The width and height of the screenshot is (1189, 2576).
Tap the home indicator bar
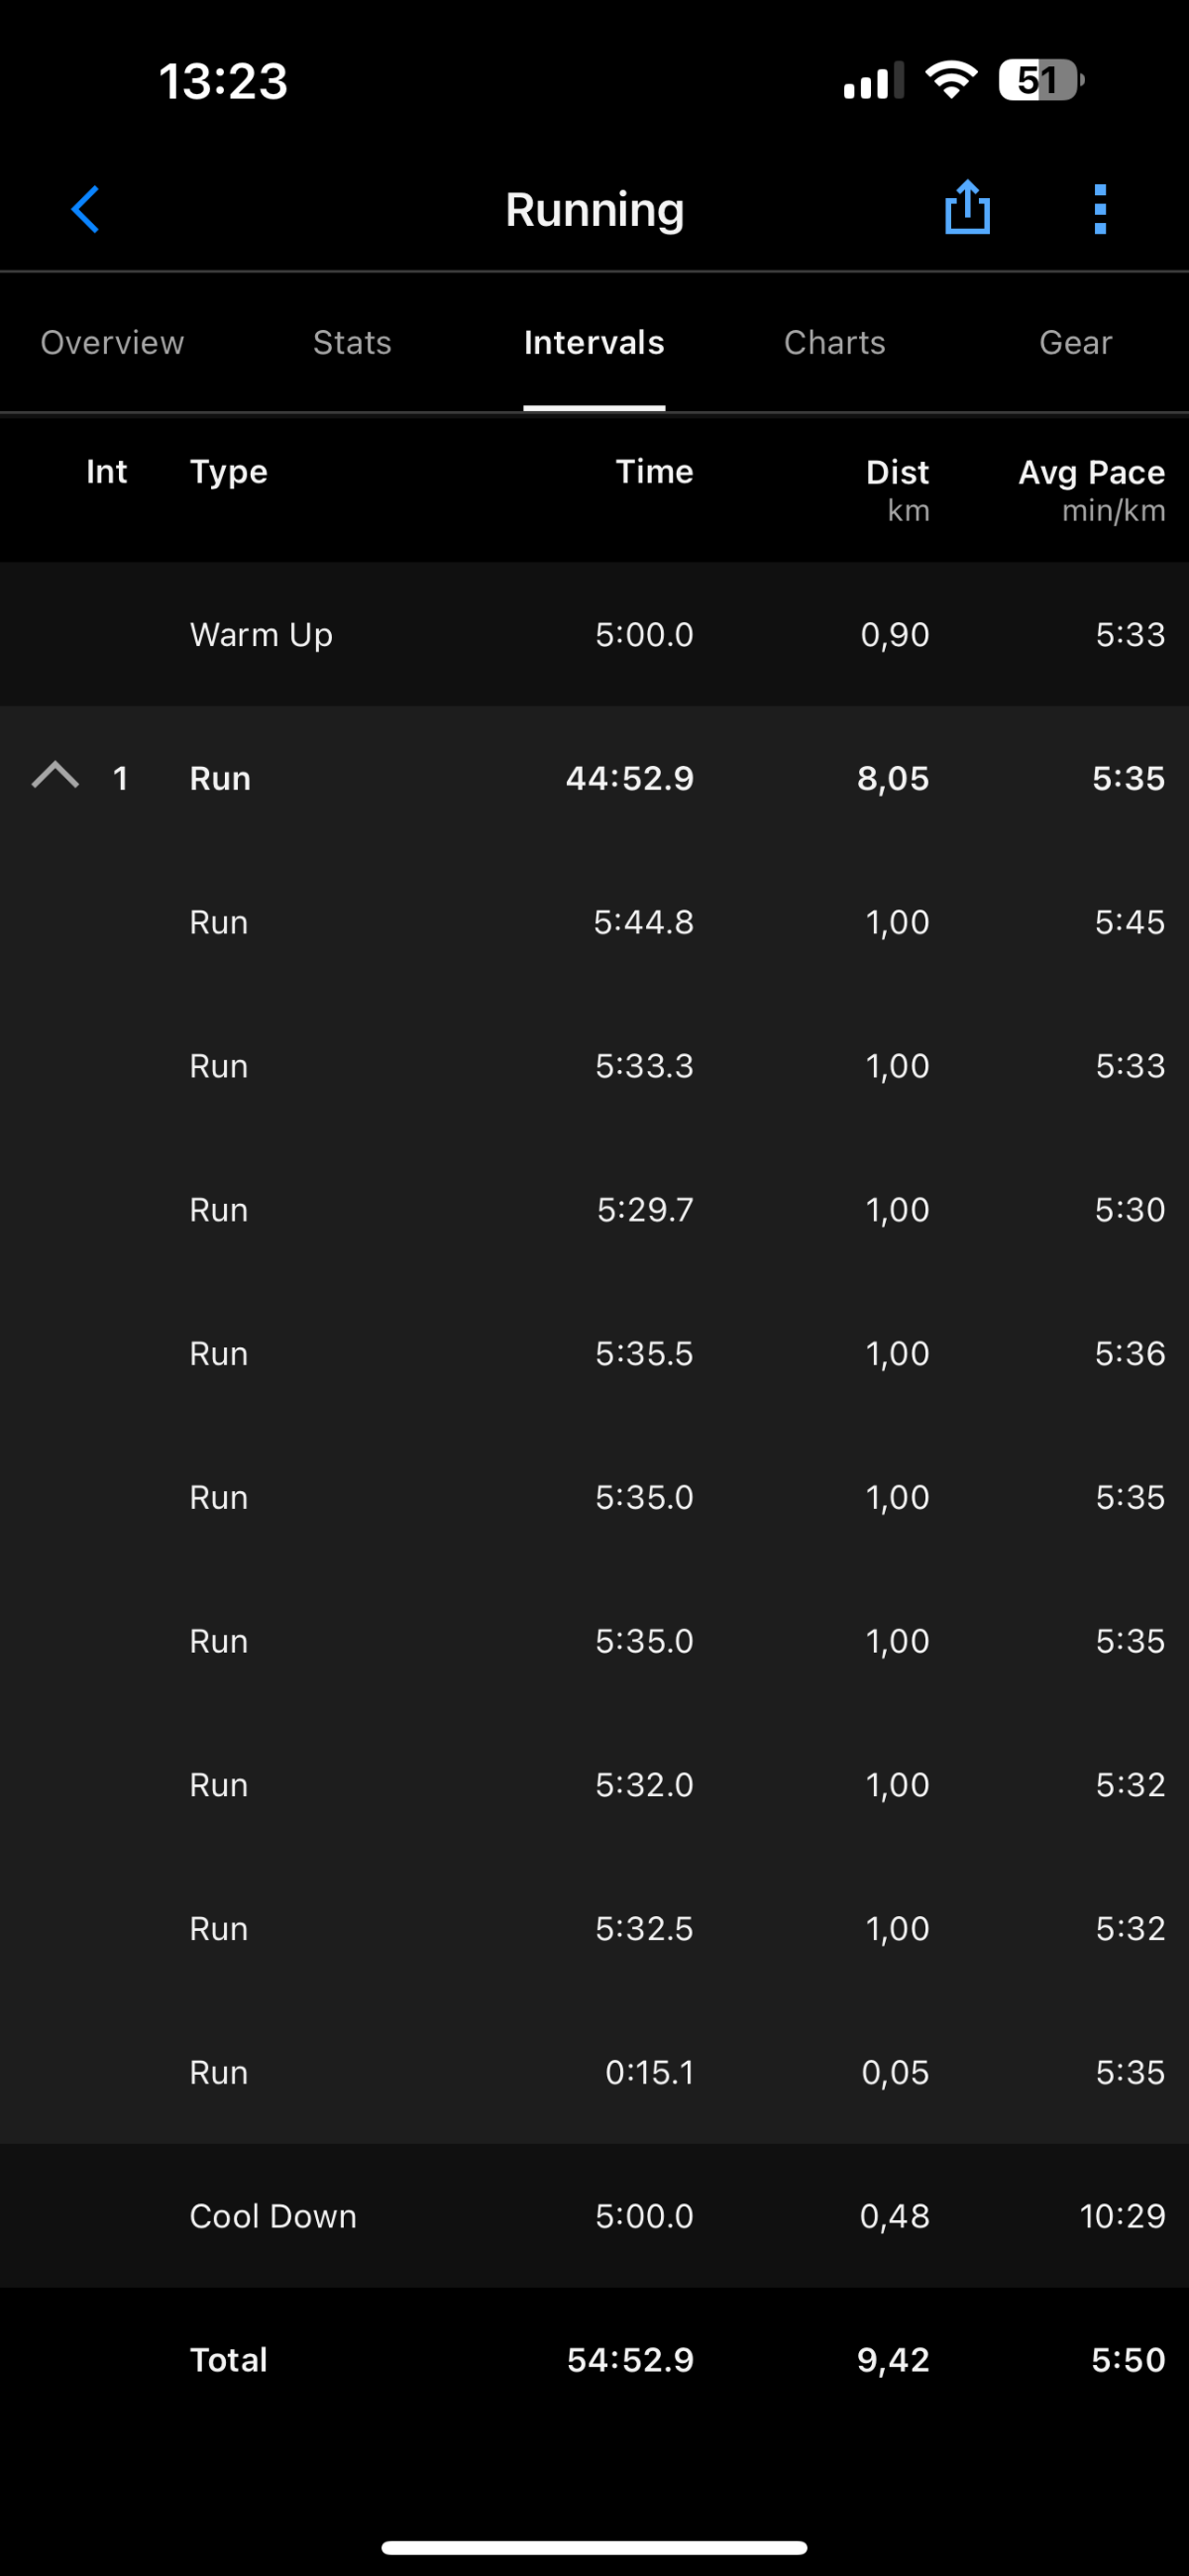pos(594,2547)
